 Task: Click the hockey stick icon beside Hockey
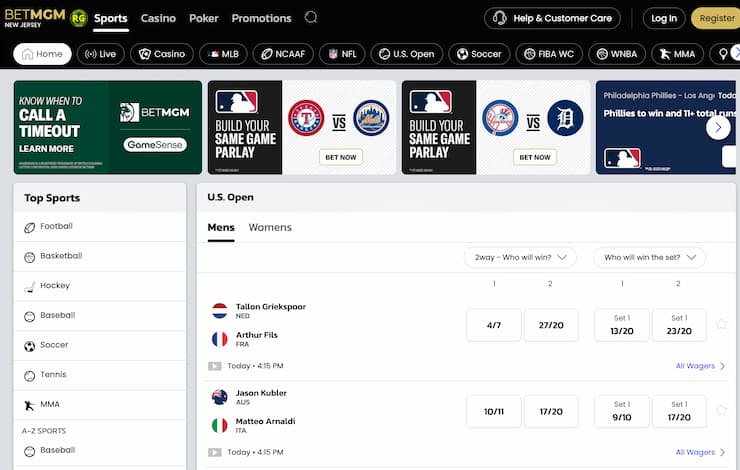(29, 287)
